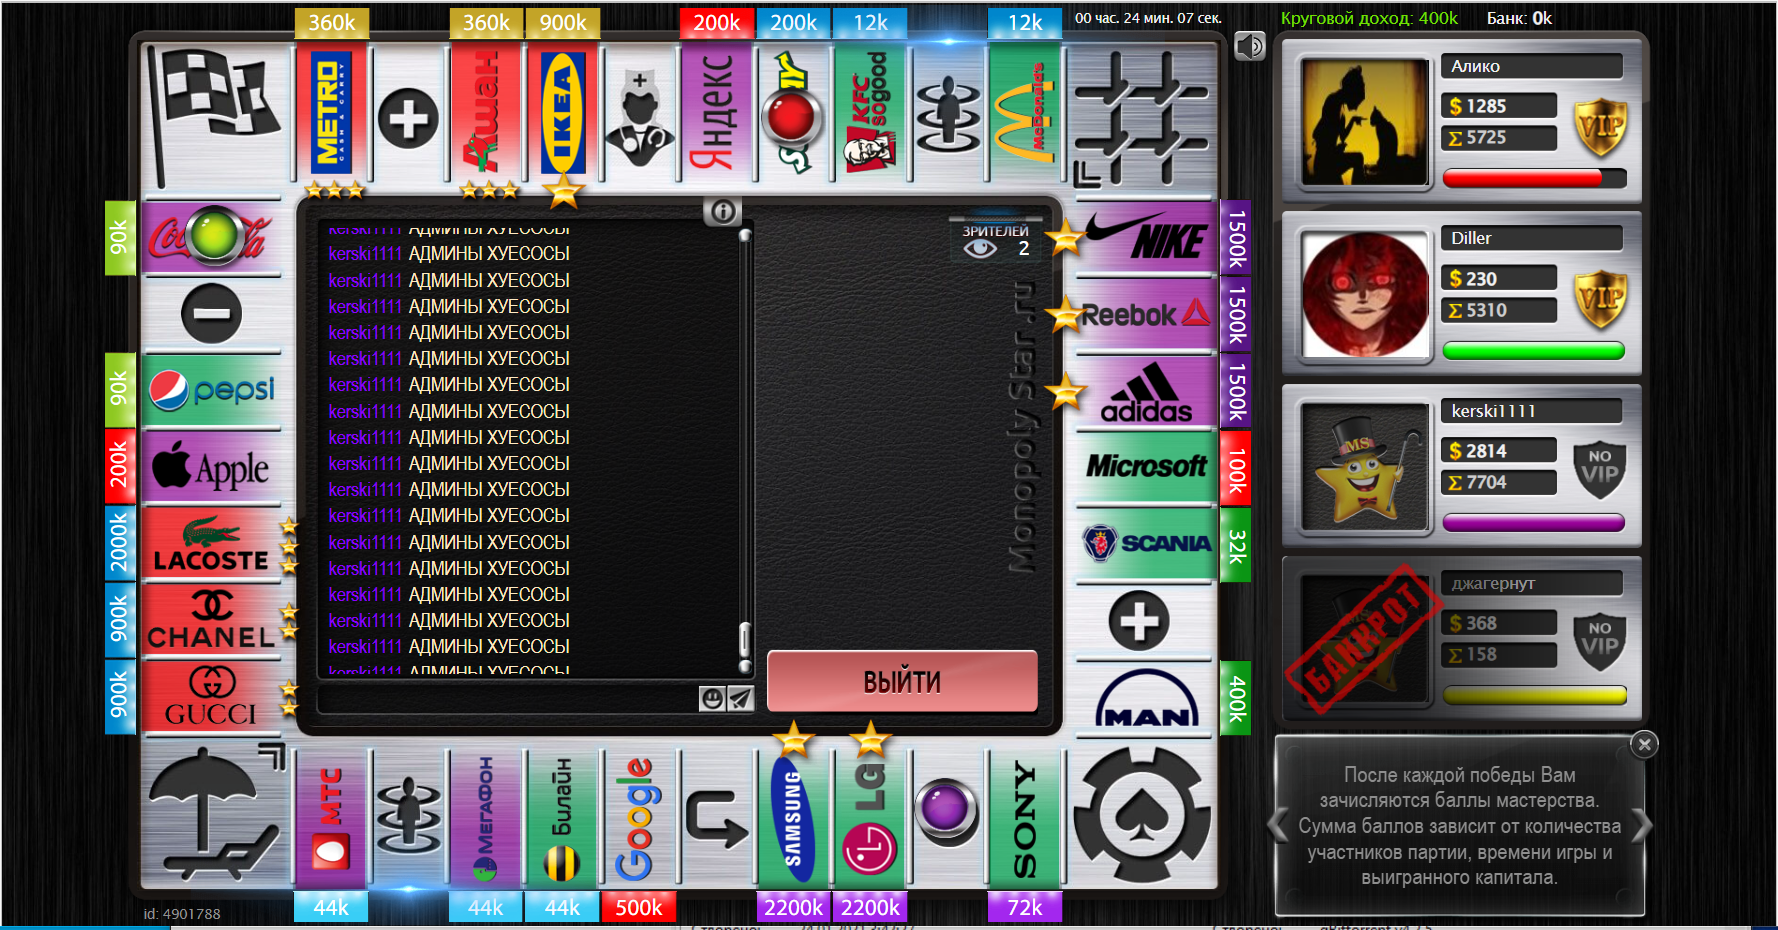Image resolution: width=1778 pixels, height=930 pixels.
Task: Click the 500k price tag under Google
Action: click(x=639, y=907)
